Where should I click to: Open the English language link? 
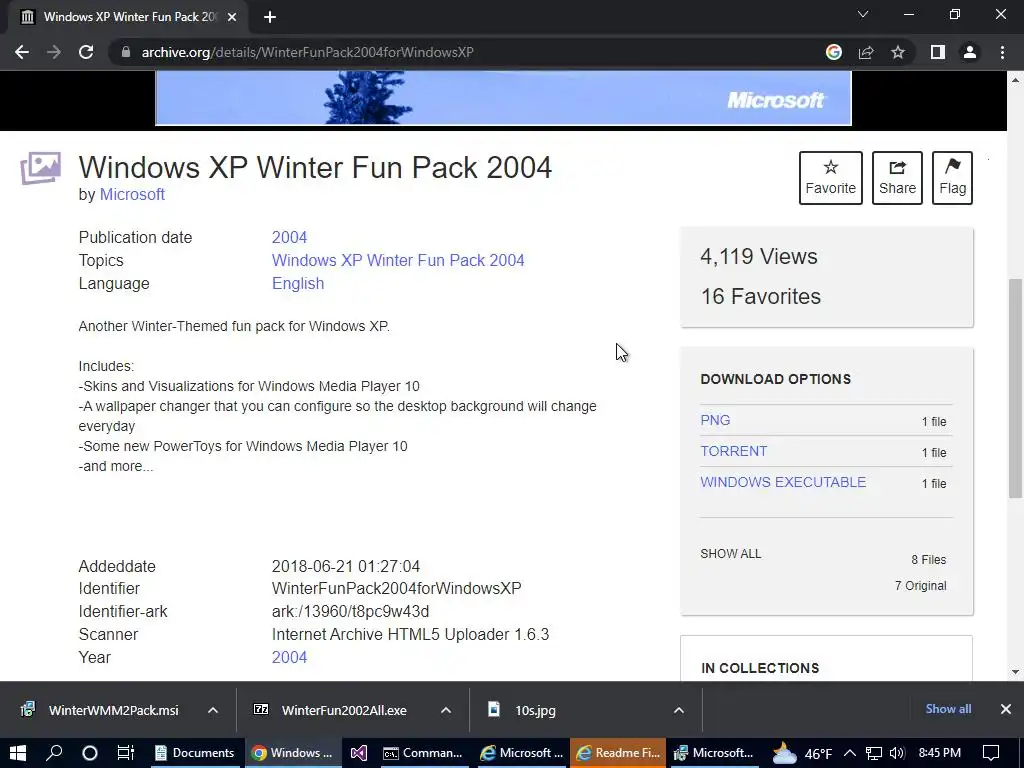[298, 283]
